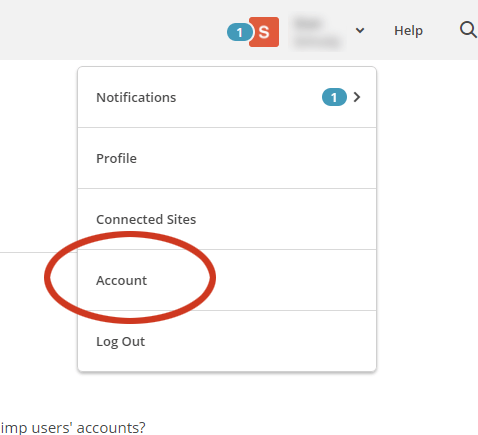Open search with the magnifier icon
Screen dimensions: 478x435
(468, 30)
